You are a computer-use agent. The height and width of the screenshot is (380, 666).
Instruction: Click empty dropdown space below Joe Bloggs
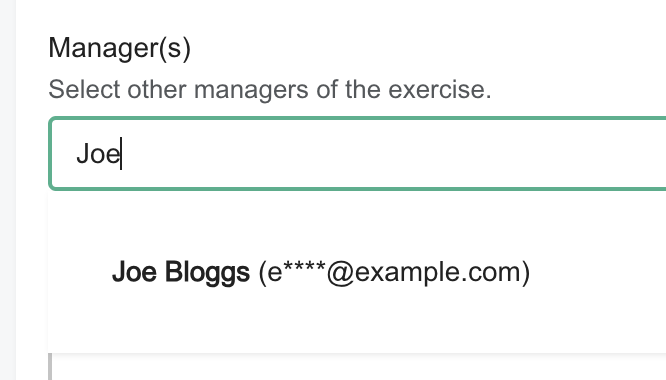click(x=358, y=327)
